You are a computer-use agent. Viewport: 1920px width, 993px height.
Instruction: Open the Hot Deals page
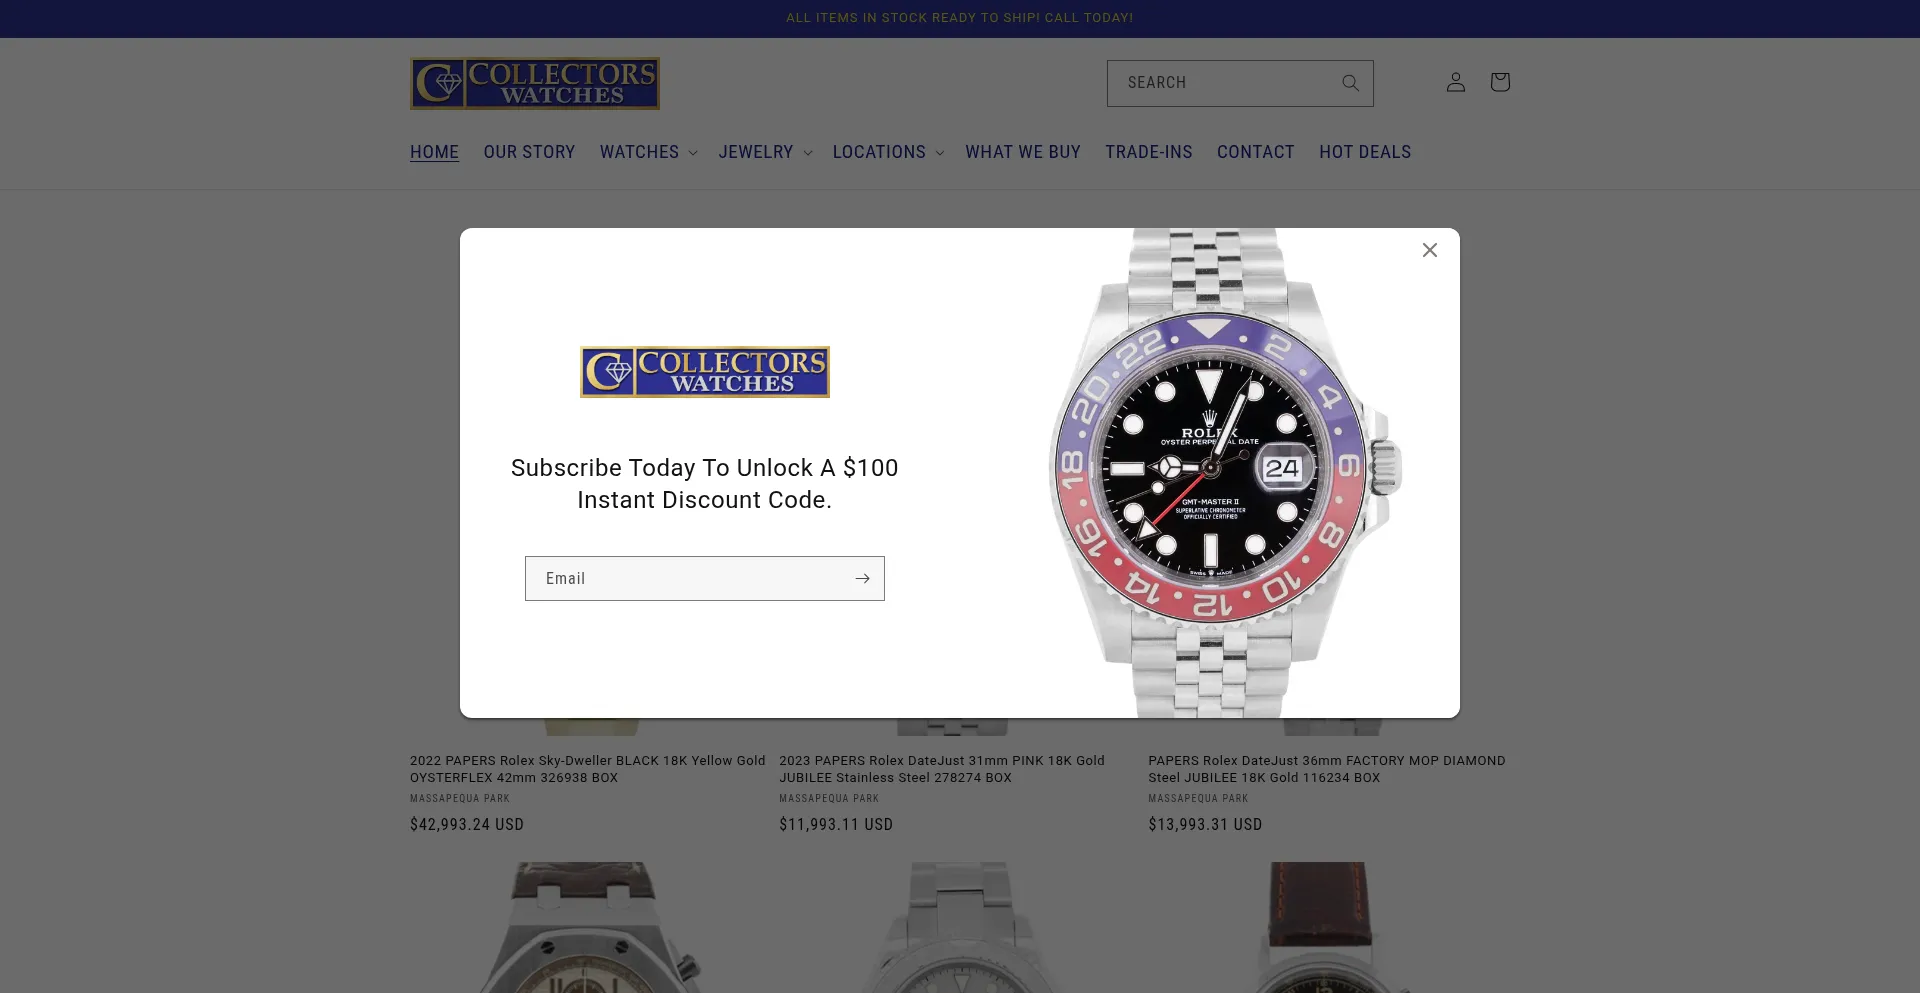[1365, 152]
